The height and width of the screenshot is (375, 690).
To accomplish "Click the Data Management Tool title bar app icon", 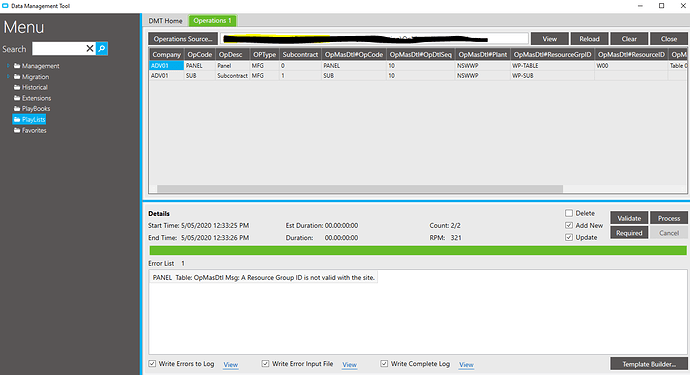I will point(5,6).
